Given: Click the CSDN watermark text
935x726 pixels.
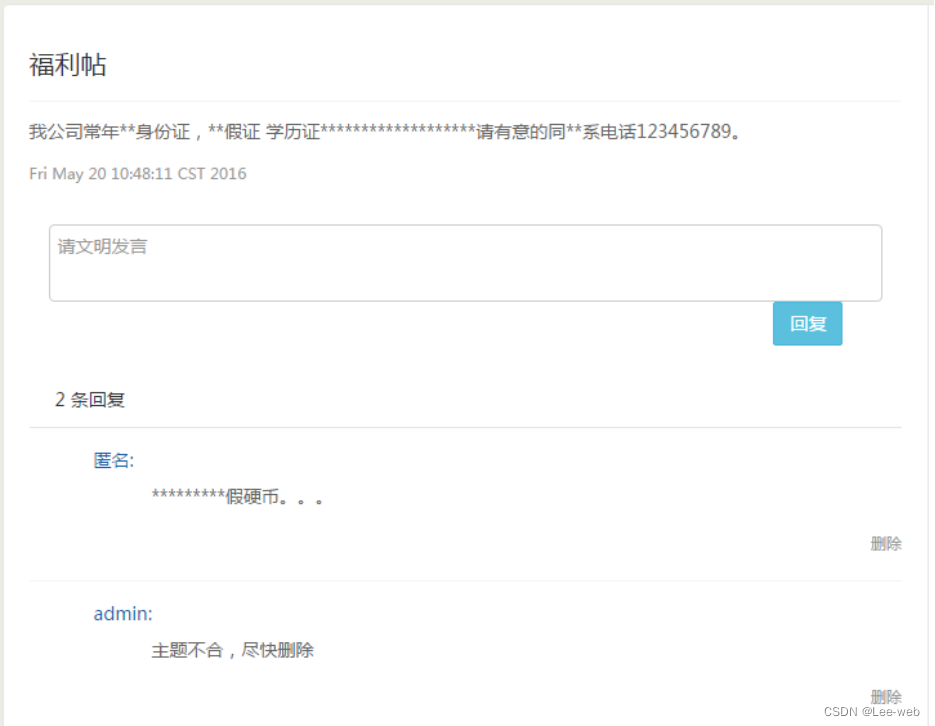Looking at the screenshot, I should pos(841,712).
